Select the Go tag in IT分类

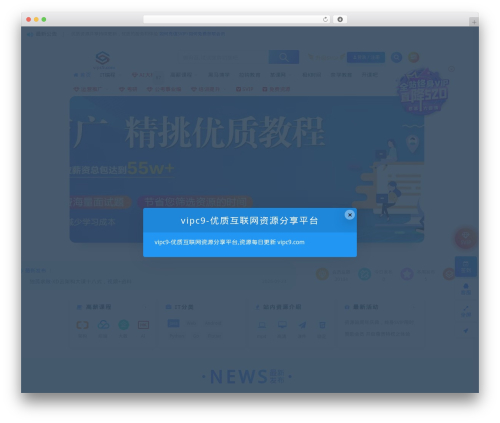tap(196, 336)
